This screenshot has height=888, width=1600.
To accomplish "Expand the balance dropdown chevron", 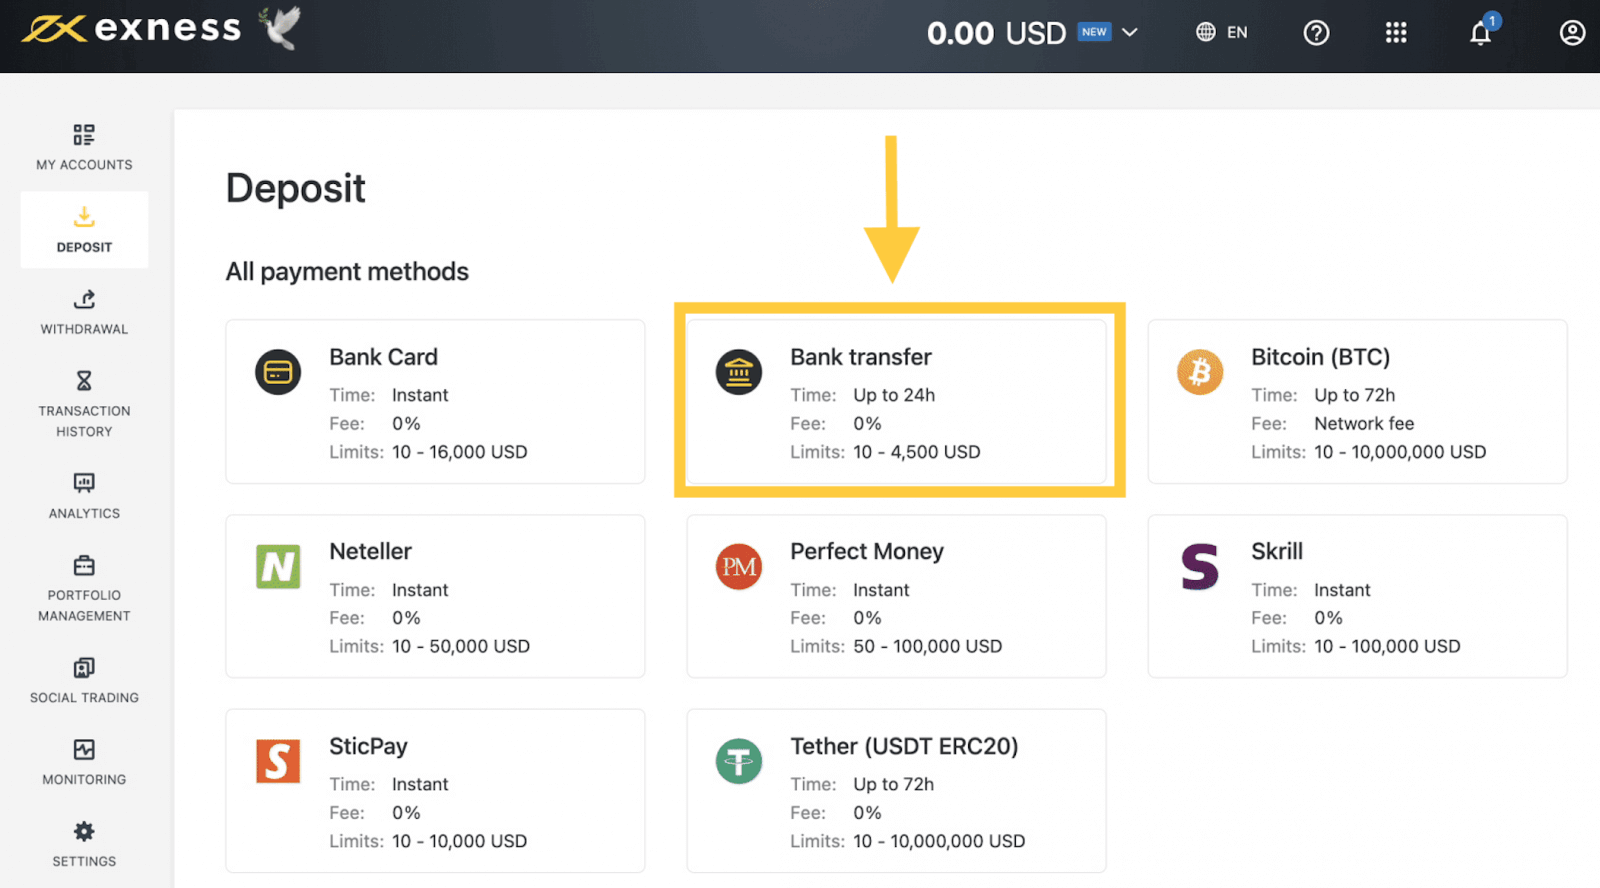I will 1130,32.
